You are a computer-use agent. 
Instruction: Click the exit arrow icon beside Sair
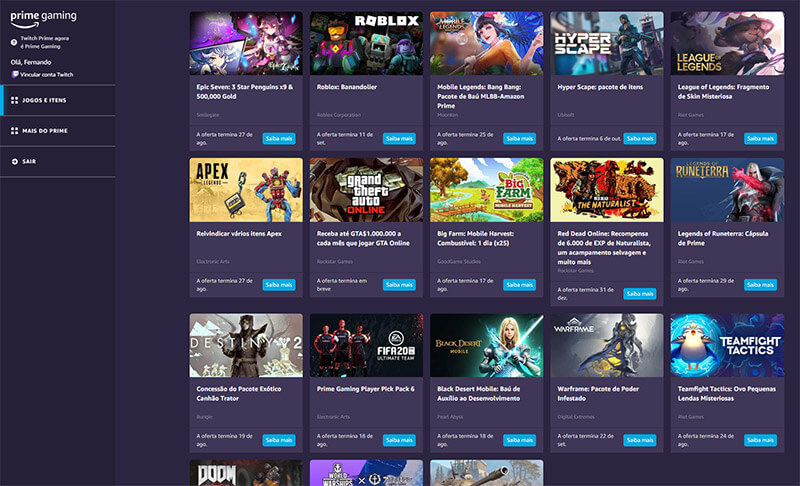[14, 161]
